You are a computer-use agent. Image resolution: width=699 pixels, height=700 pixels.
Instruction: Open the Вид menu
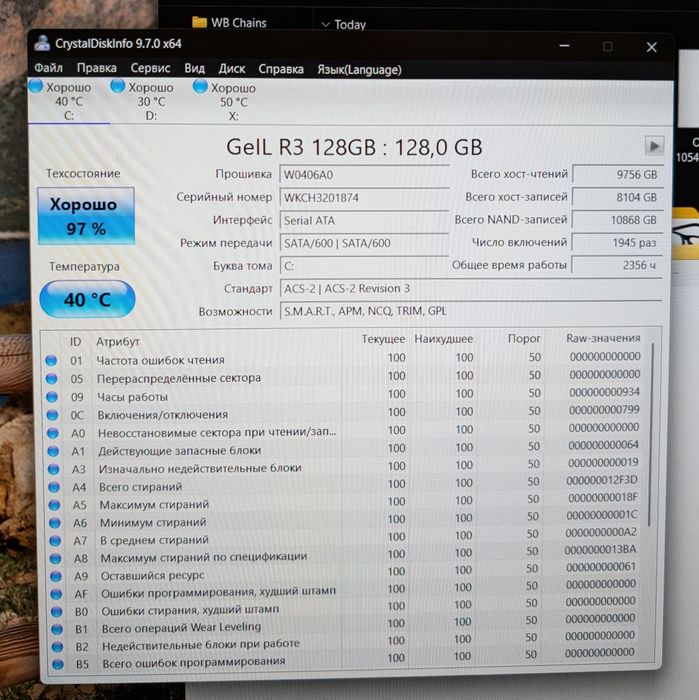coord(195,68)
